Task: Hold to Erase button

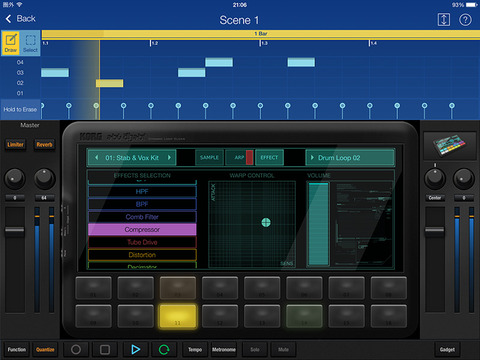Action: coord(20,109)
